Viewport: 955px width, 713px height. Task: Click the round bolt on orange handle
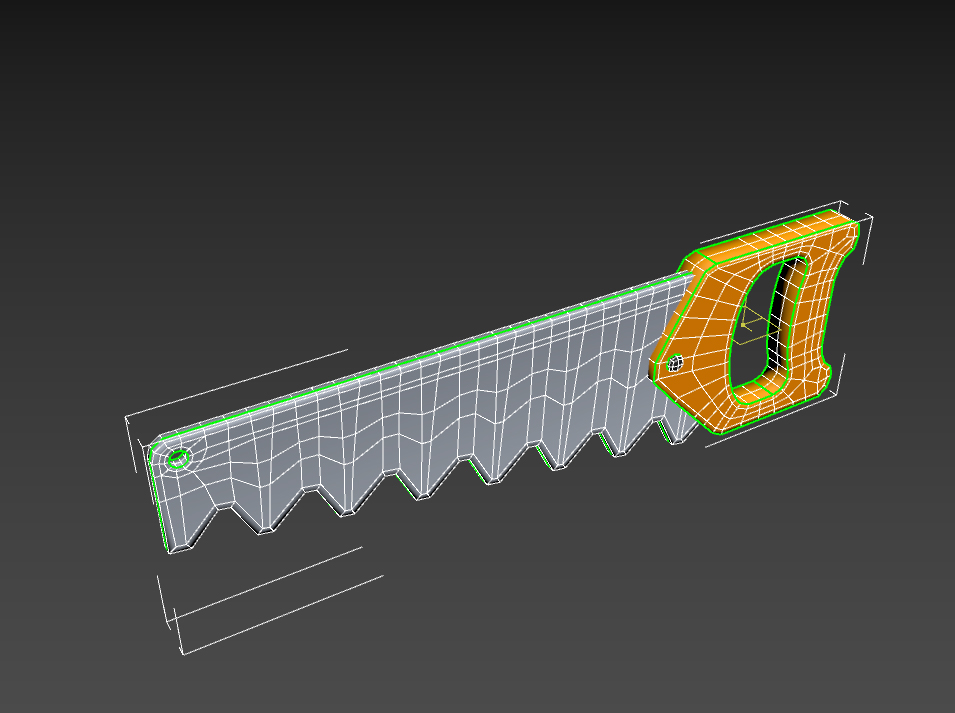coord(675,364)
